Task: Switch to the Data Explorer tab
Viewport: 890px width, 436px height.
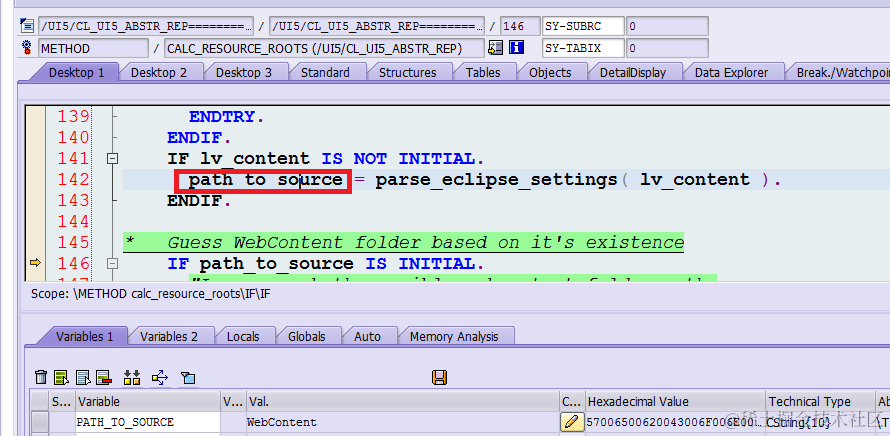Action: (731, 73)
